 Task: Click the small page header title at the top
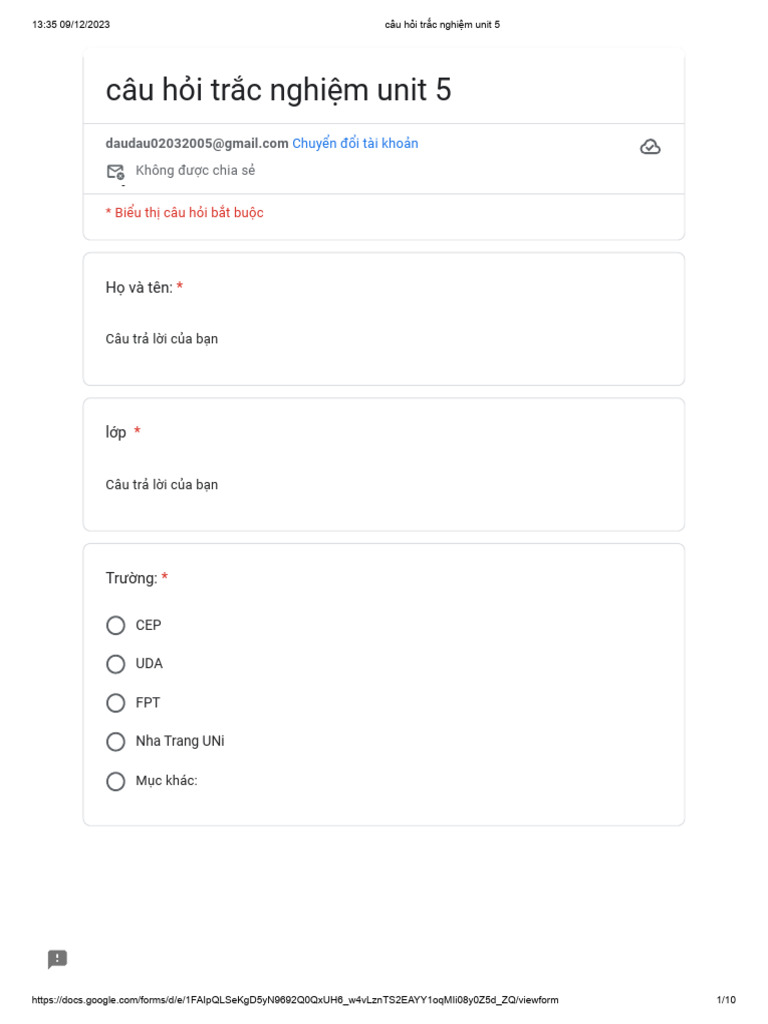[x=442, y=24]
